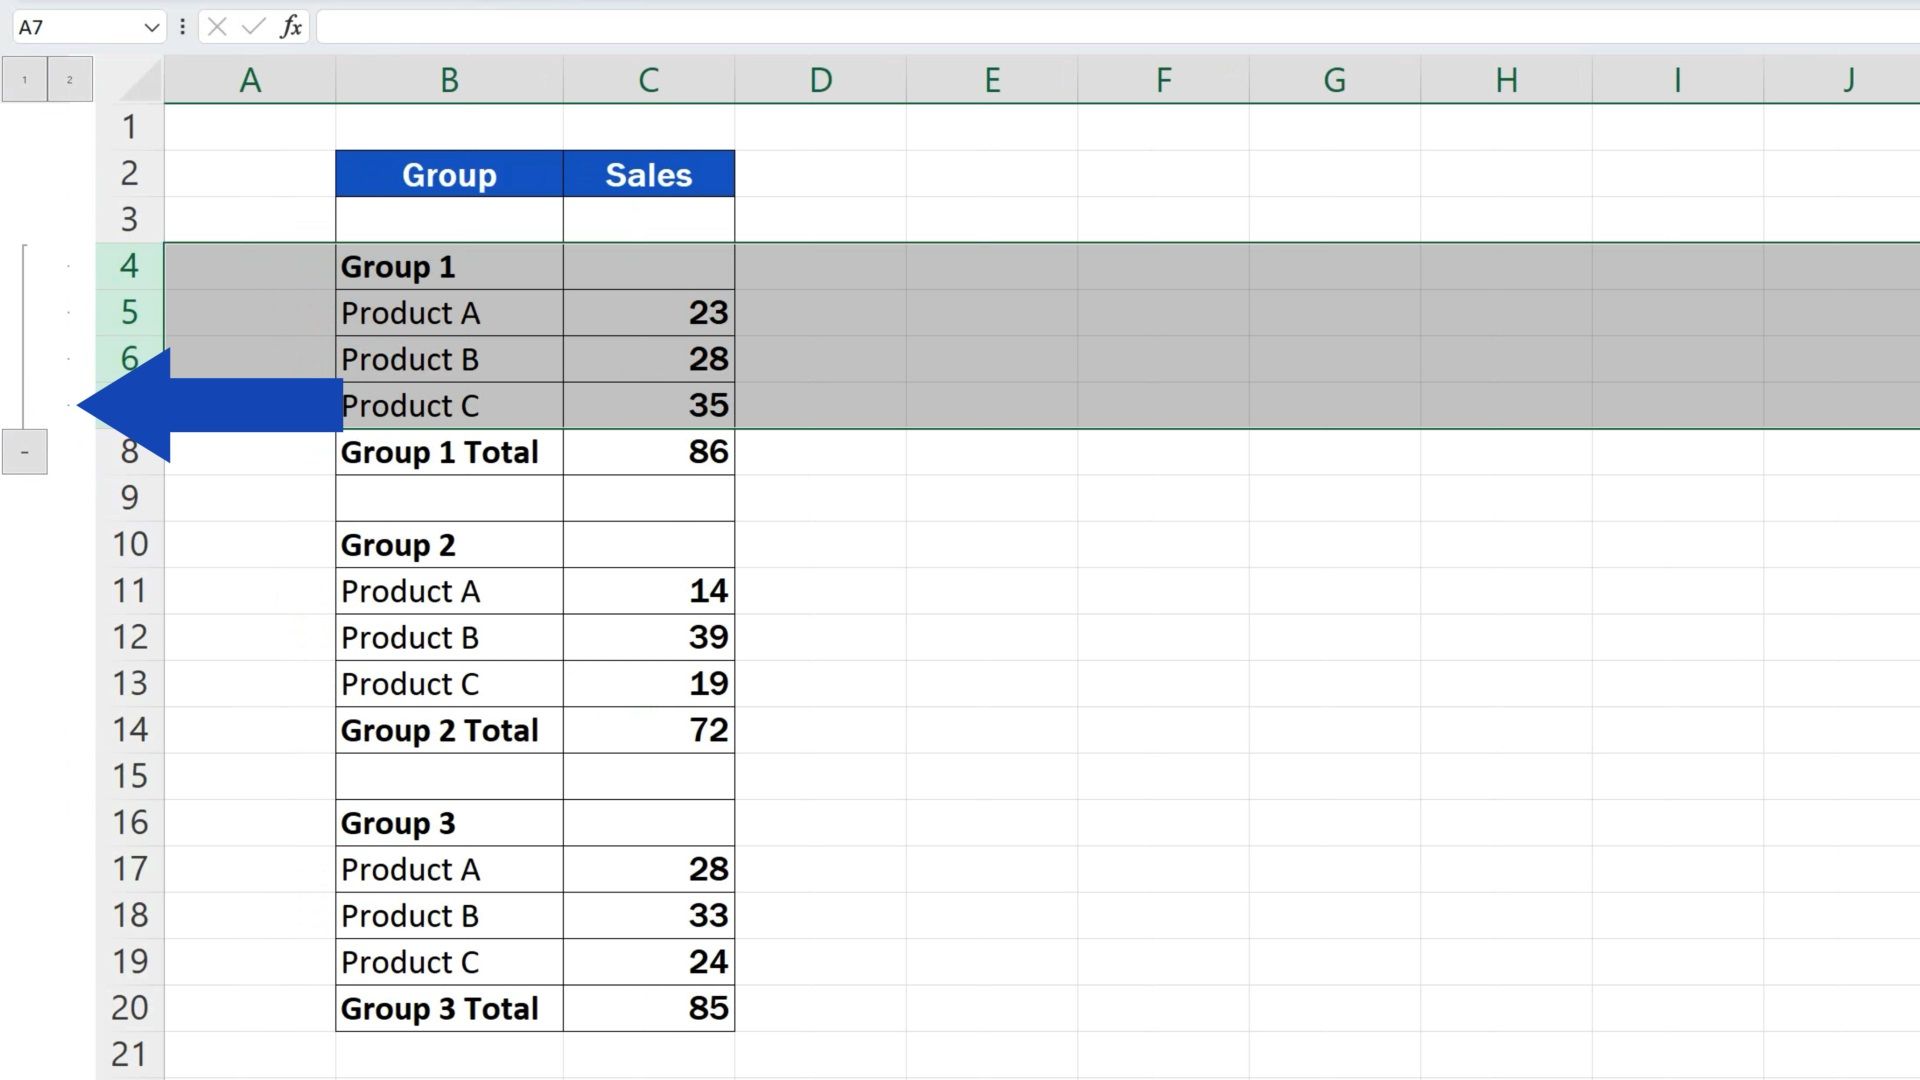
Task: Select column G header
Action: click(x=1334, y=80)
